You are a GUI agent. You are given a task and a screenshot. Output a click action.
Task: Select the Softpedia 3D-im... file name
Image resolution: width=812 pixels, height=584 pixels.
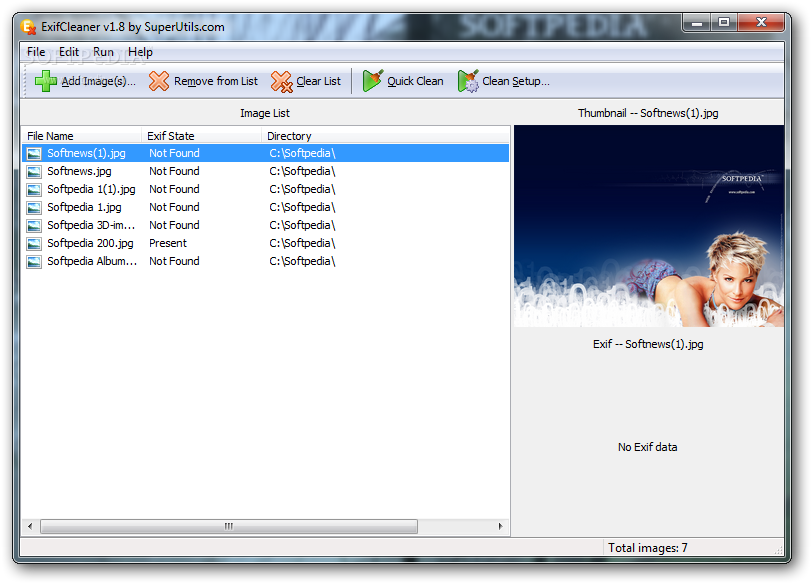91,225
